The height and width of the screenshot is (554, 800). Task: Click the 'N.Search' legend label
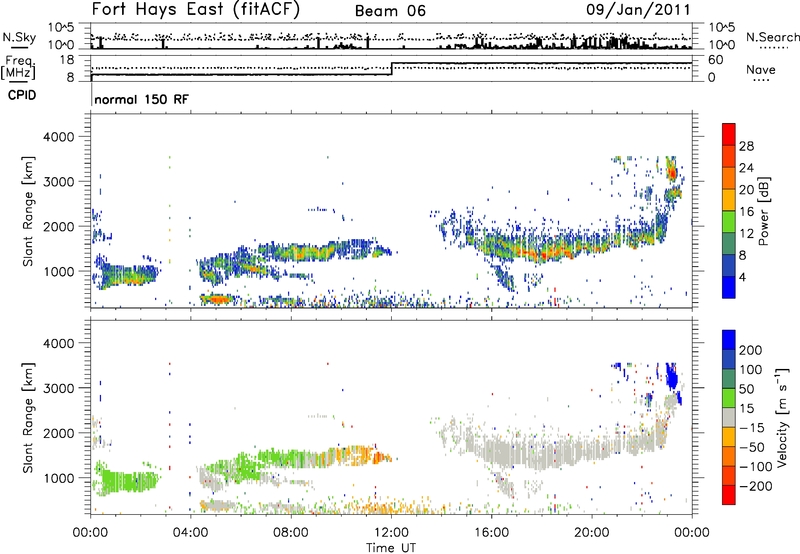pos(772,37)
